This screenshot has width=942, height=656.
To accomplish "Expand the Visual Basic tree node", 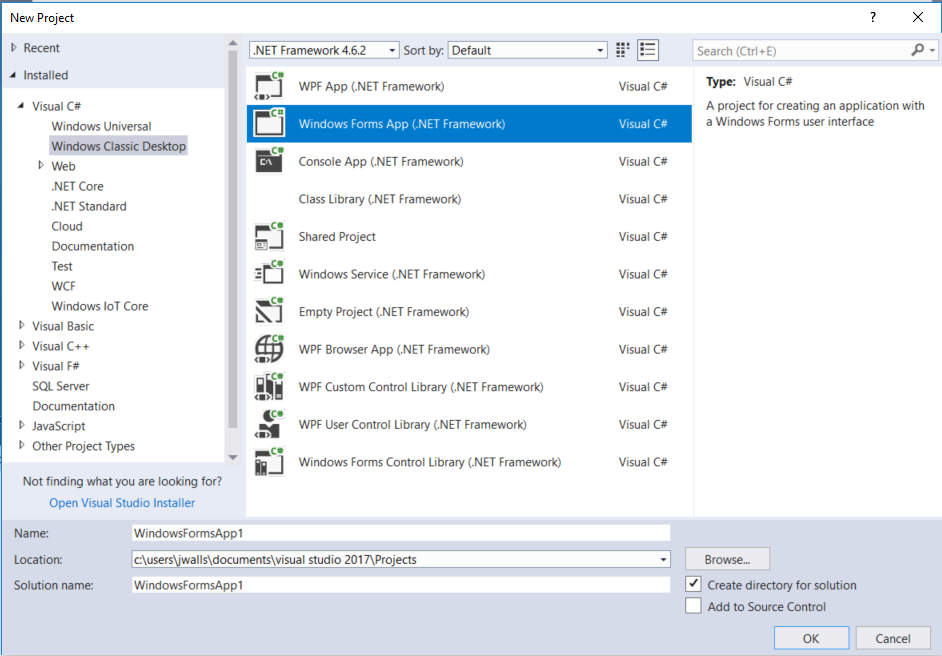I will tap(23, 326).
